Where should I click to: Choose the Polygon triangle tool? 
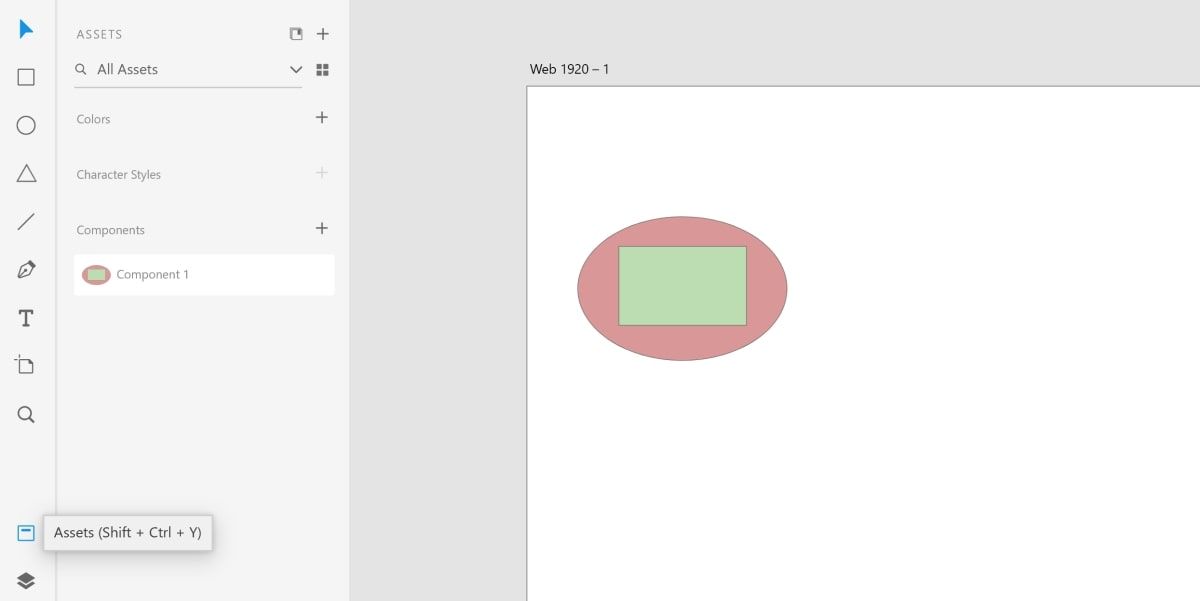[x=26, y=173]
